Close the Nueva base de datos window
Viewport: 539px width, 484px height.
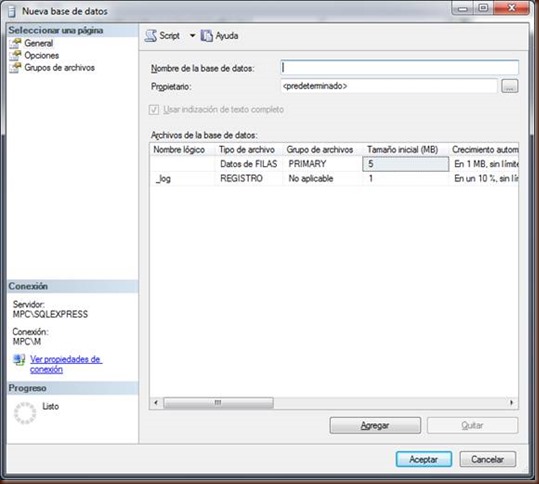point(512,8)
